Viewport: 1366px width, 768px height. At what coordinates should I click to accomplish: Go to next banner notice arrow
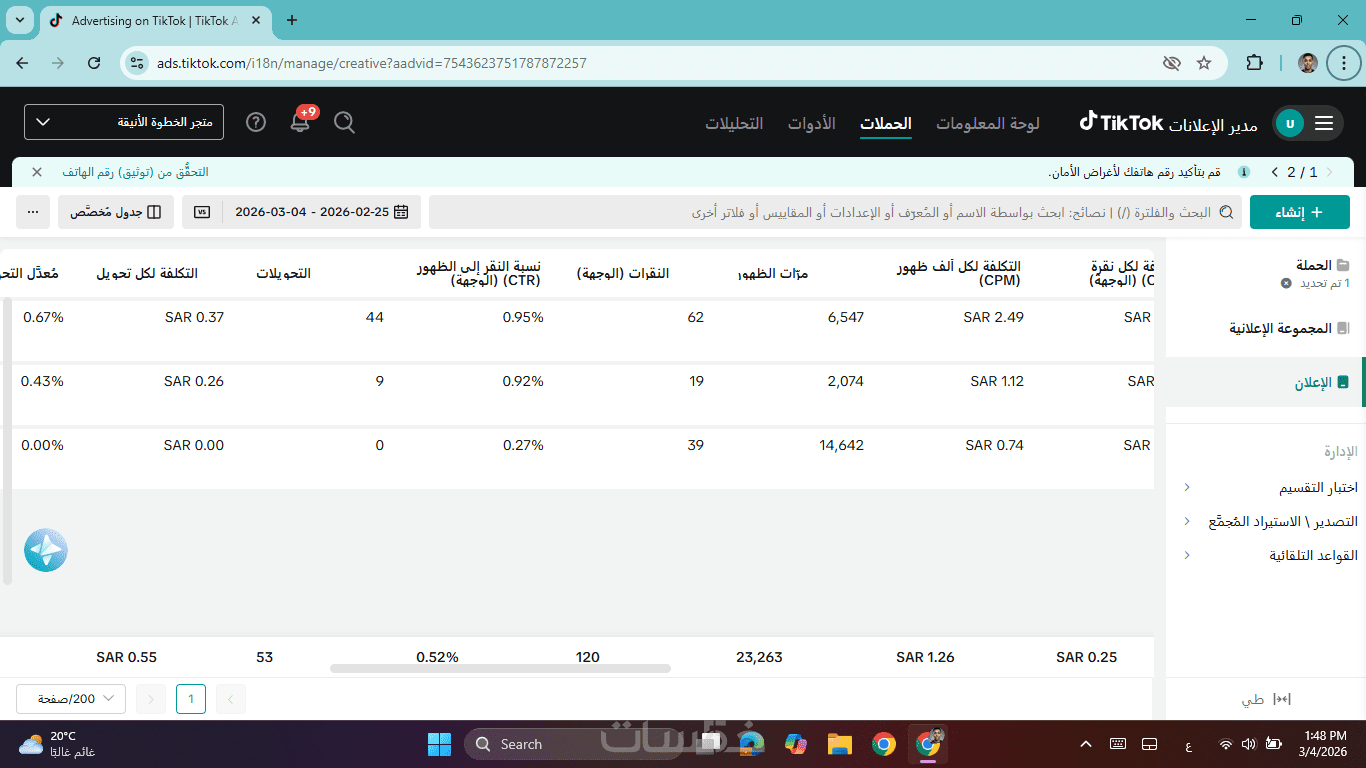coord(1275,172)
